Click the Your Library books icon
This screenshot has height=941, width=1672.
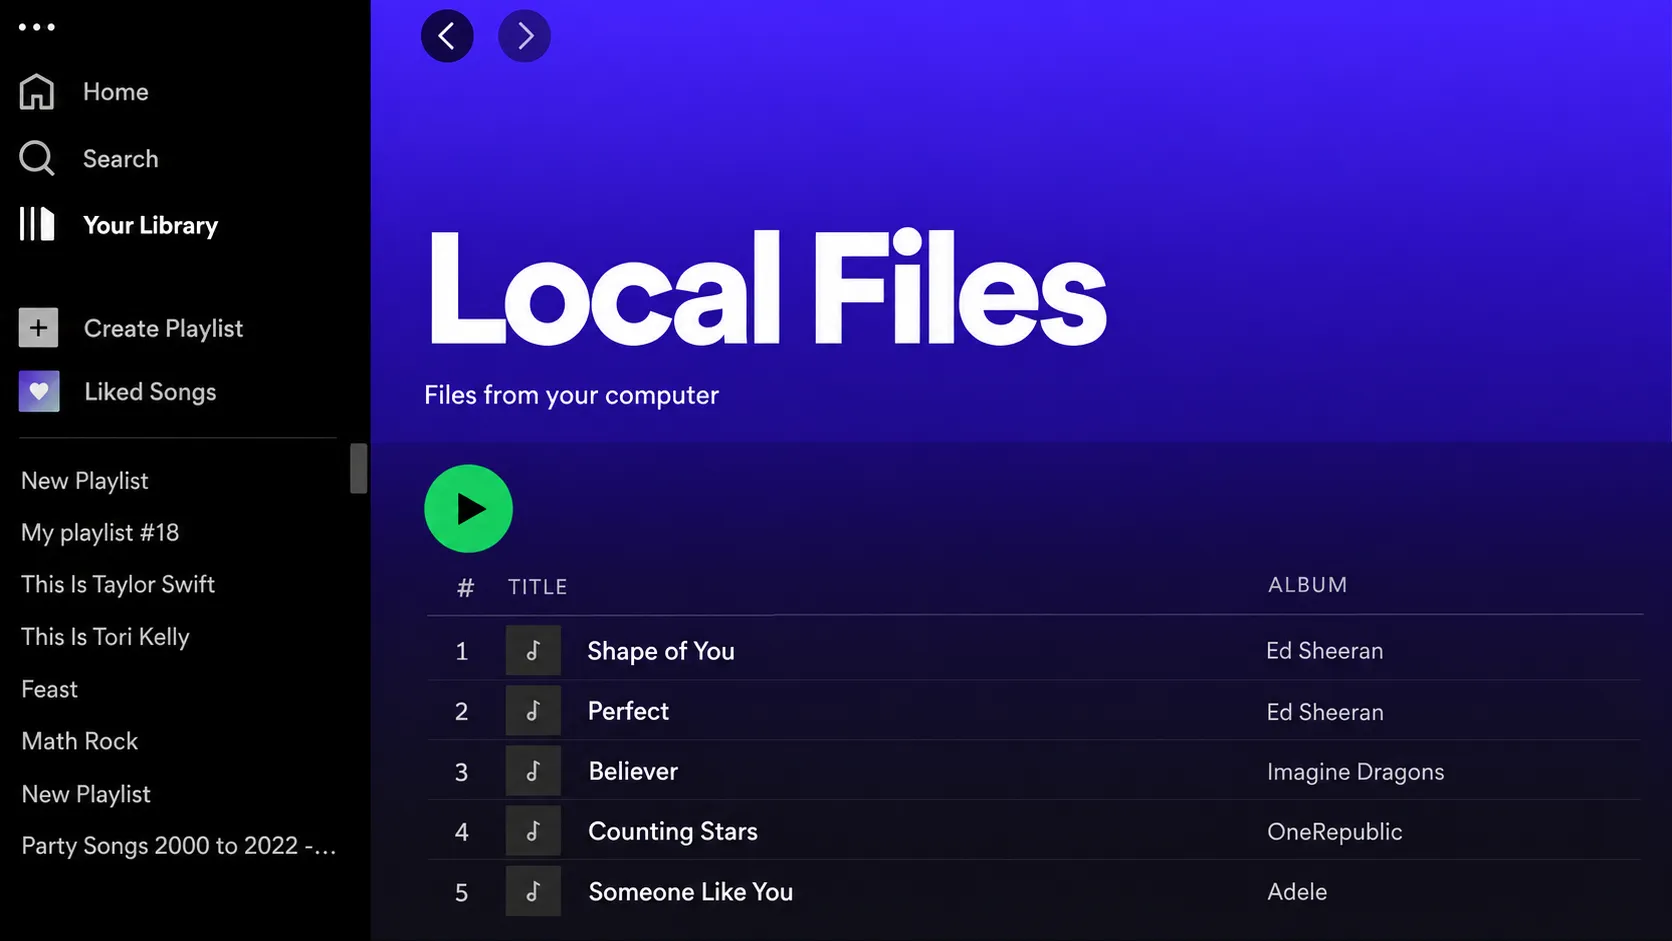[x=37, y=224]
